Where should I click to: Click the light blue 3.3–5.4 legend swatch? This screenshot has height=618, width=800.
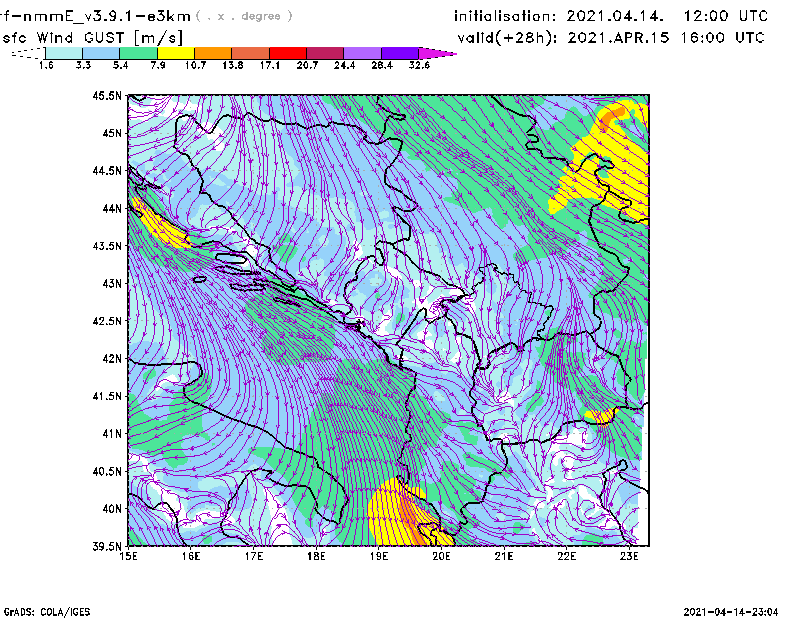click(101, 53)
